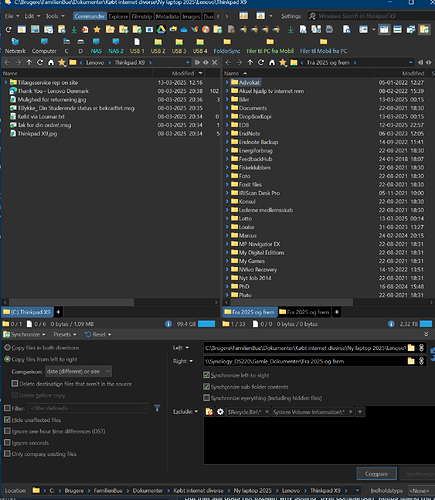
Task: Open the USB 3 drive shortcut
Action: (179, 46)
